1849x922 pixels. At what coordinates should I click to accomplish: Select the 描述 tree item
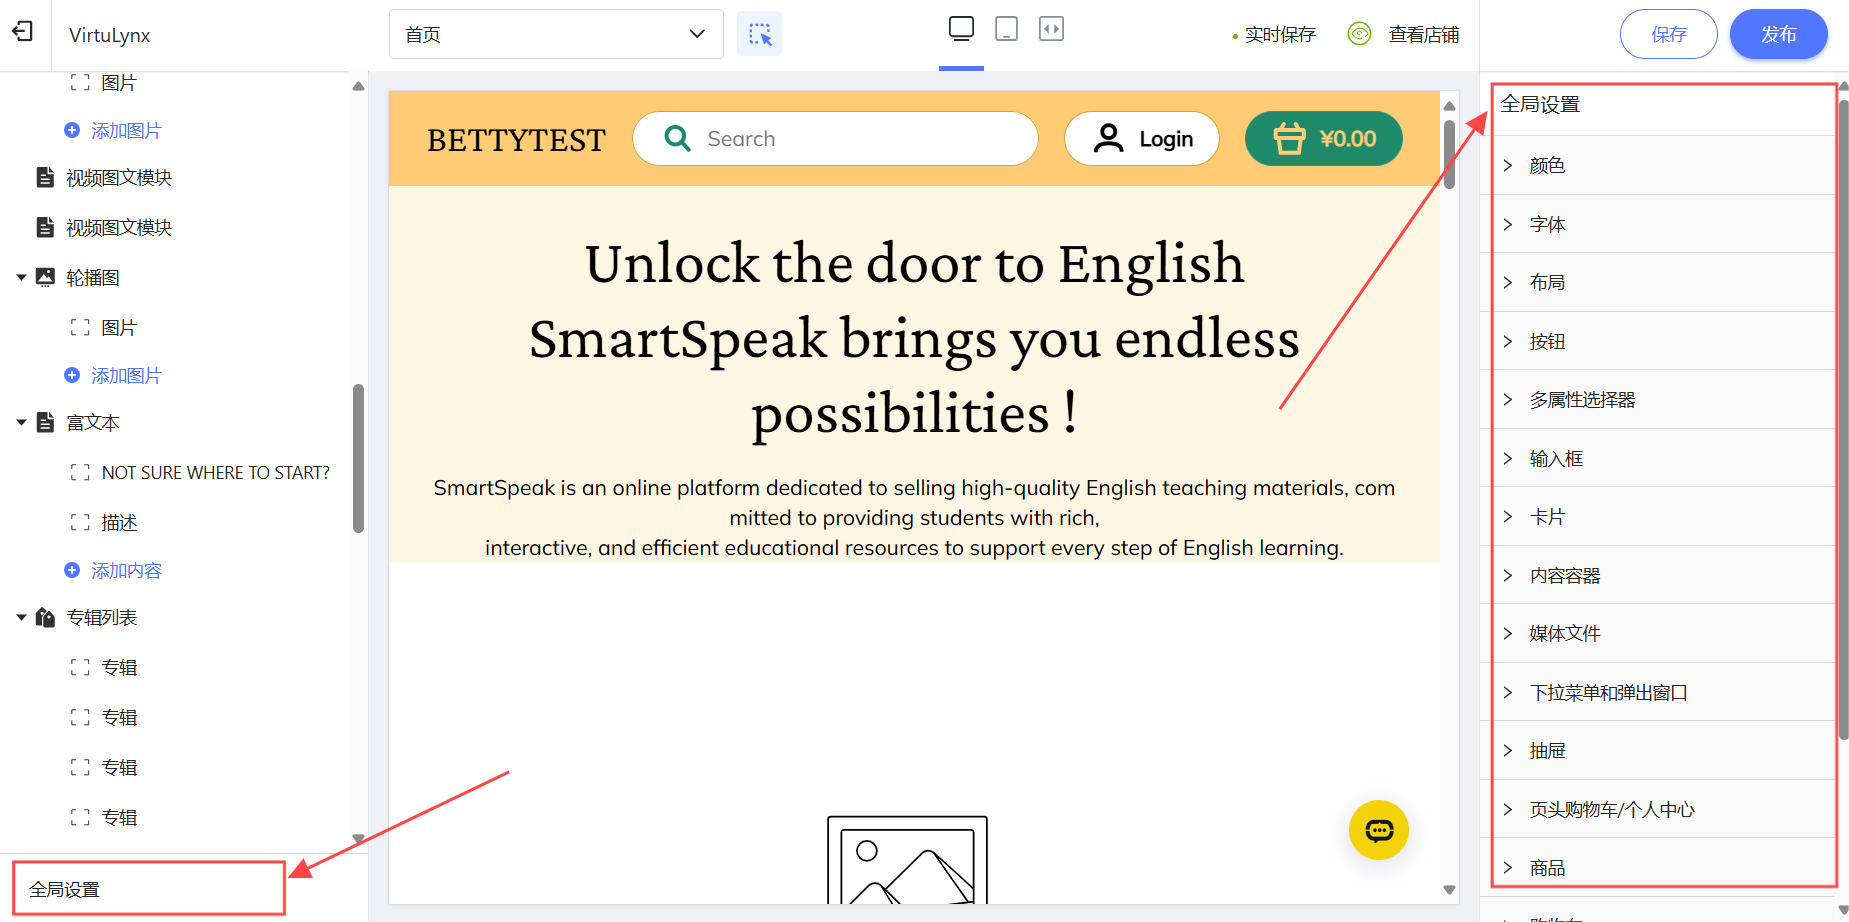[x=119, y=522]
